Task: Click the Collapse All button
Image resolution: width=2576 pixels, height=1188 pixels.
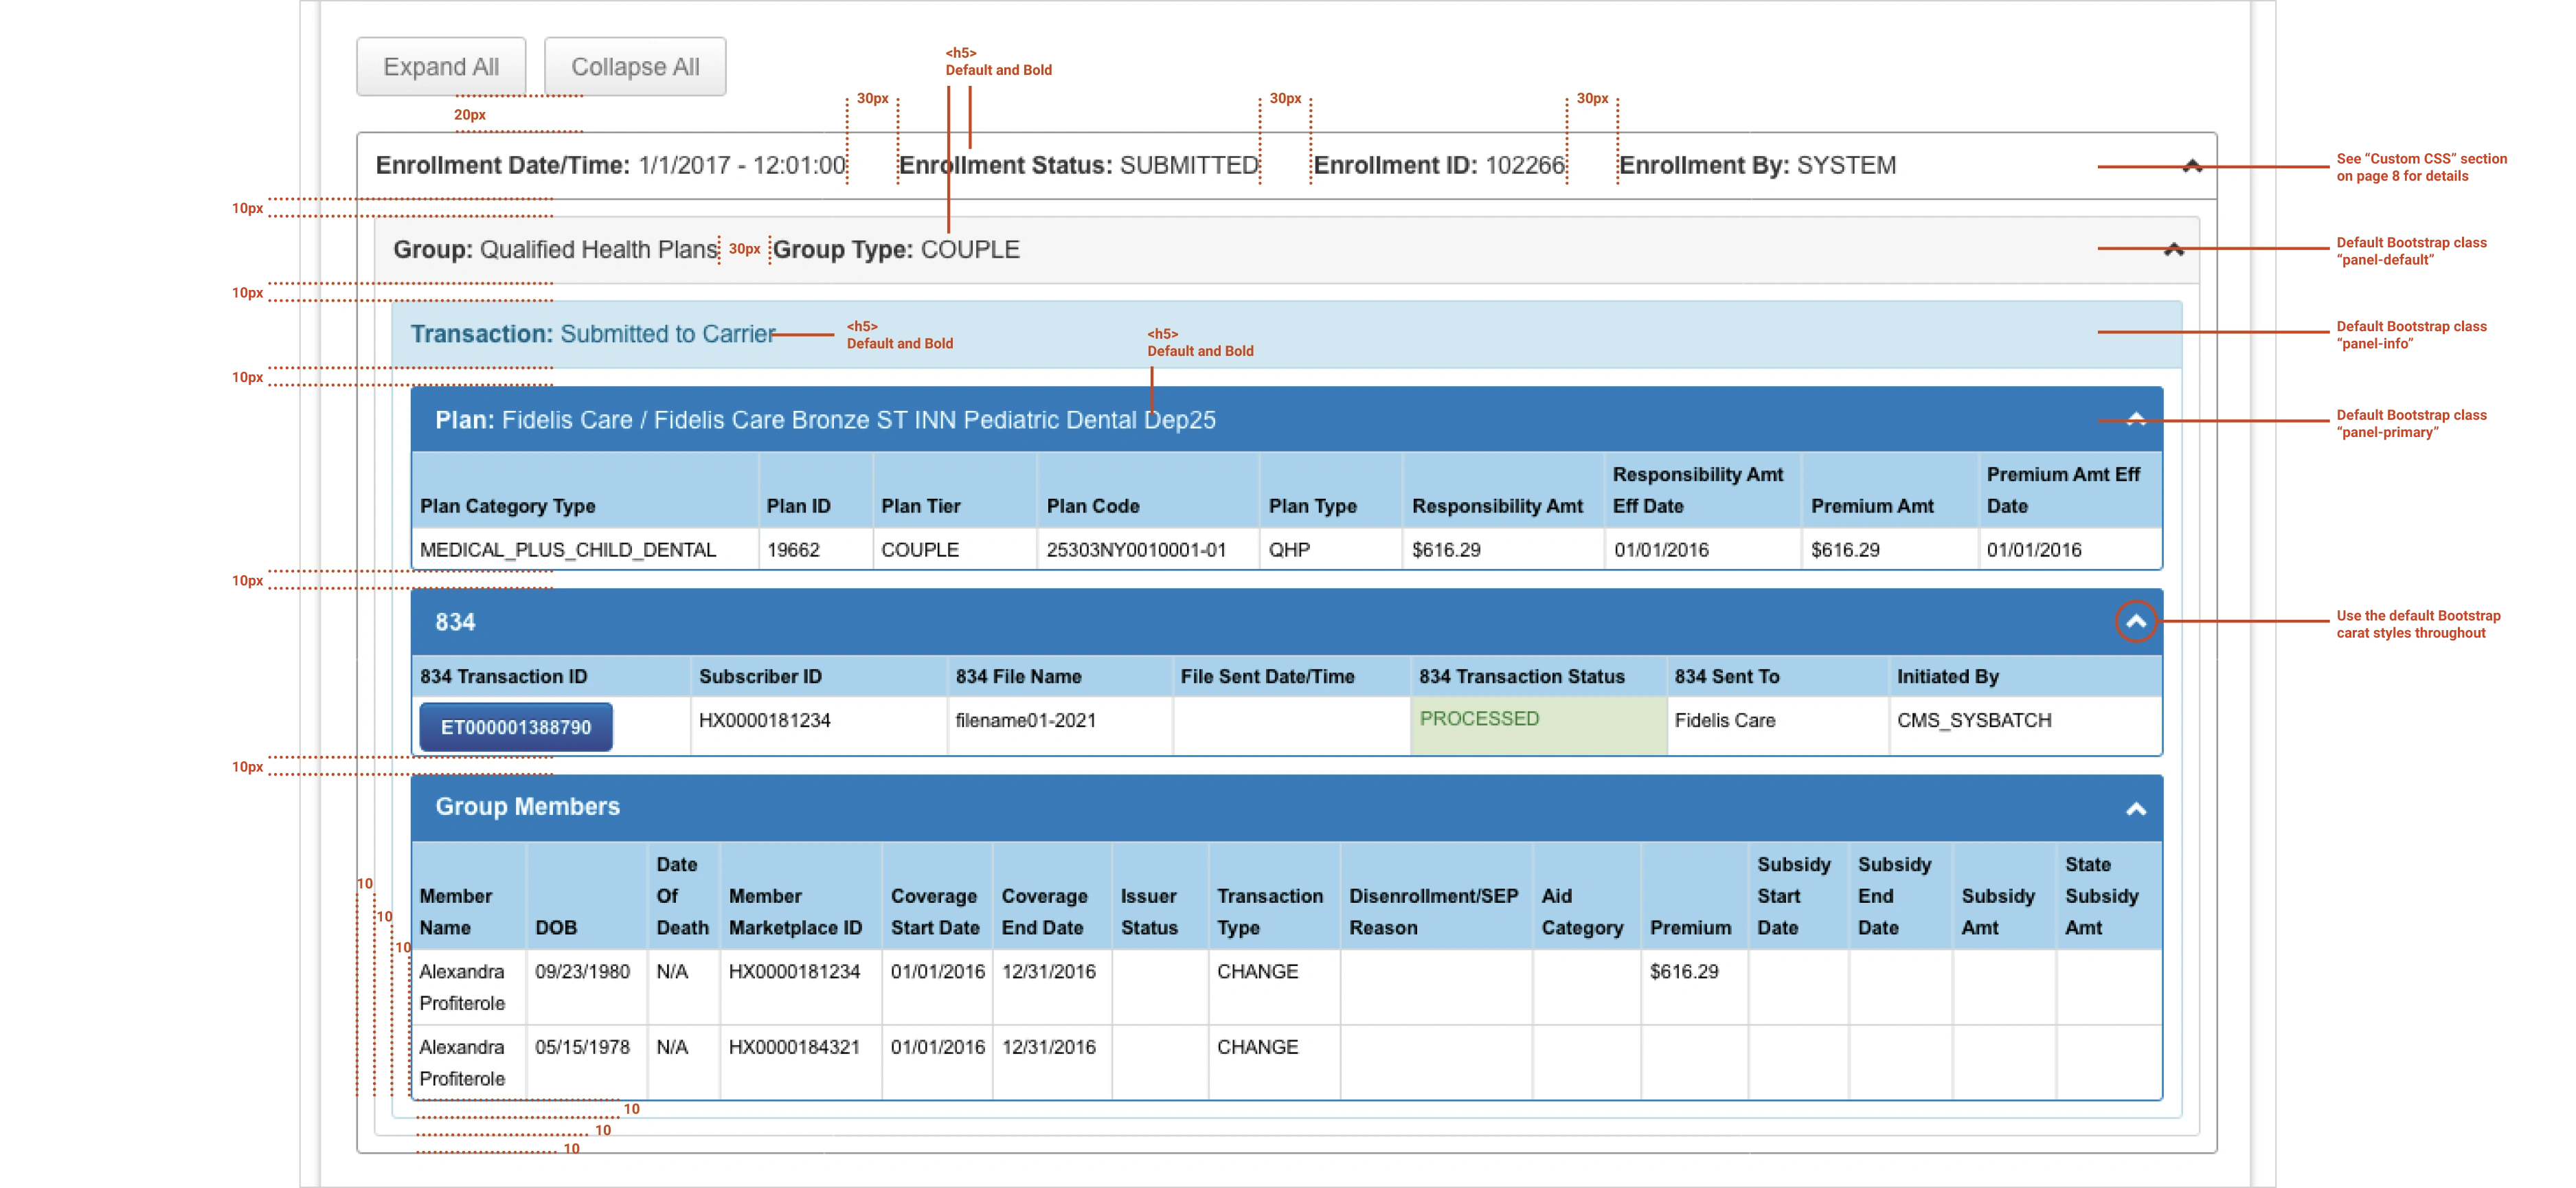Action: [x=634, y=66]
